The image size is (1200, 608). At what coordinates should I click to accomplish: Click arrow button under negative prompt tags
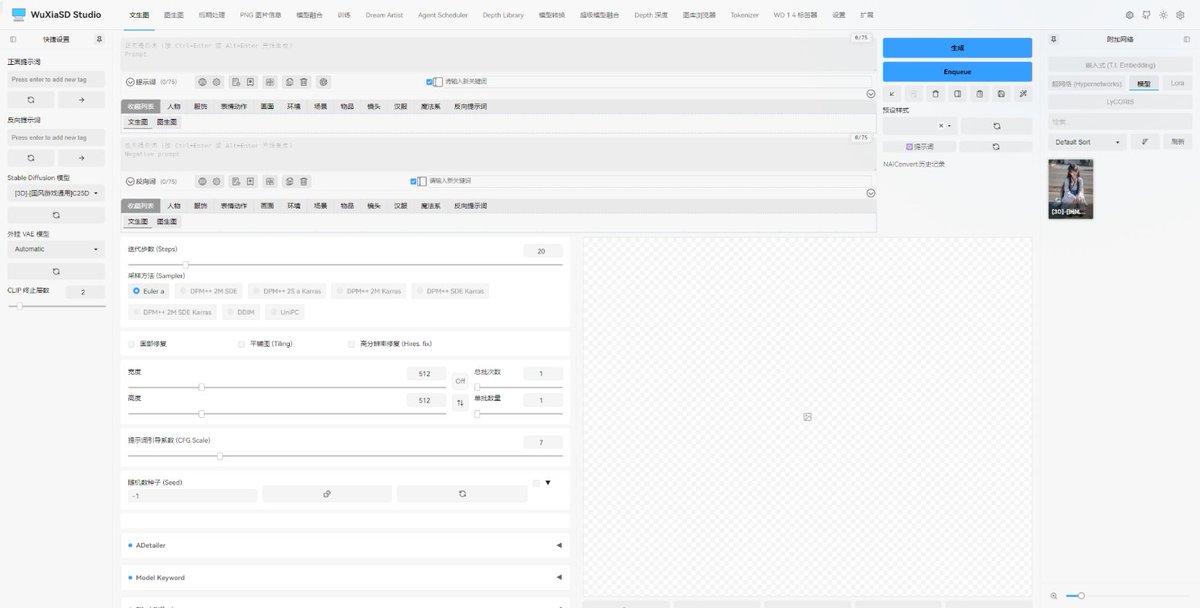point(81,158)
